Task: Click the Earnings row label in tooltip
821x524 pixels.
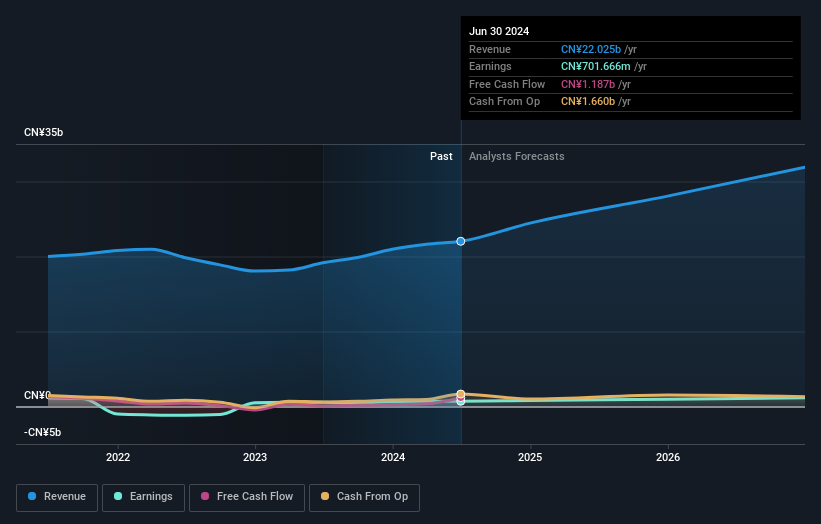Action: point(490,66)
